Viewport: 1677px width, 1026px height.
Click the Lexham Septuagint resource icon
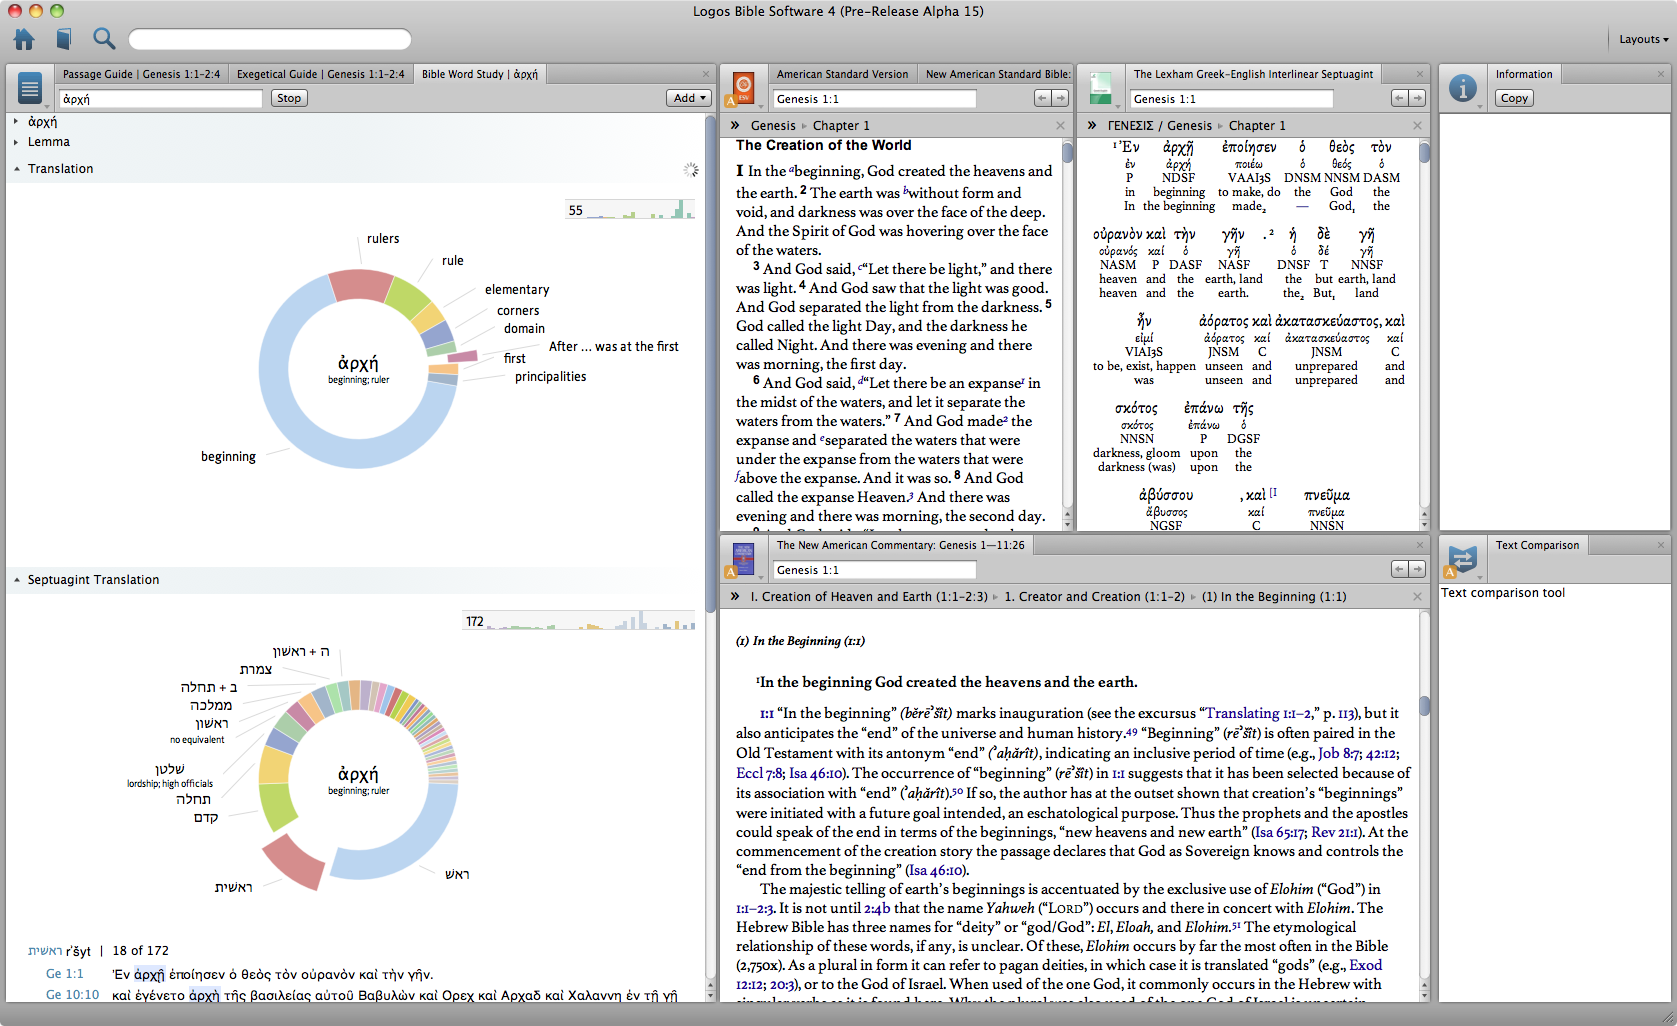click(x=1100, y=88)
